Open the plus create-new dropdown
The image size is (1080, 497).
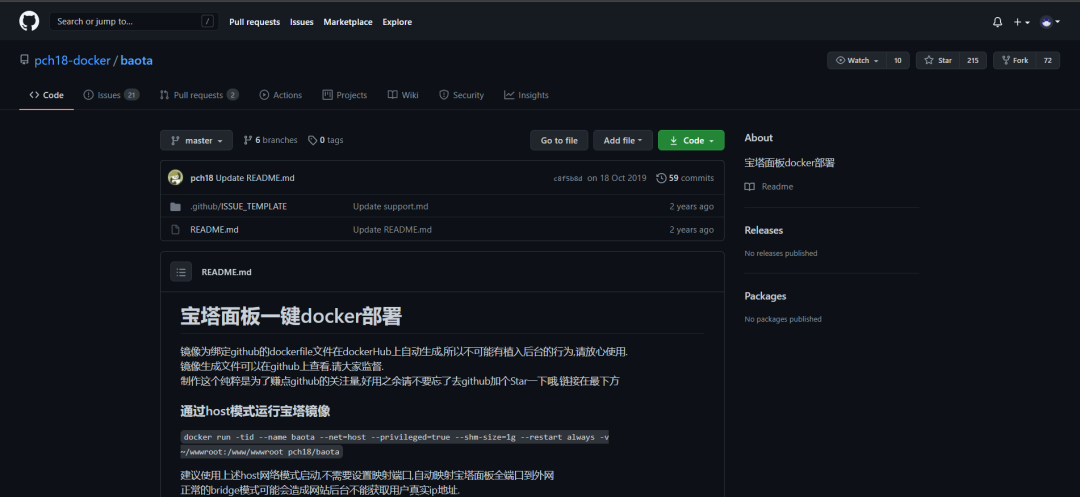pos(1021,22)
